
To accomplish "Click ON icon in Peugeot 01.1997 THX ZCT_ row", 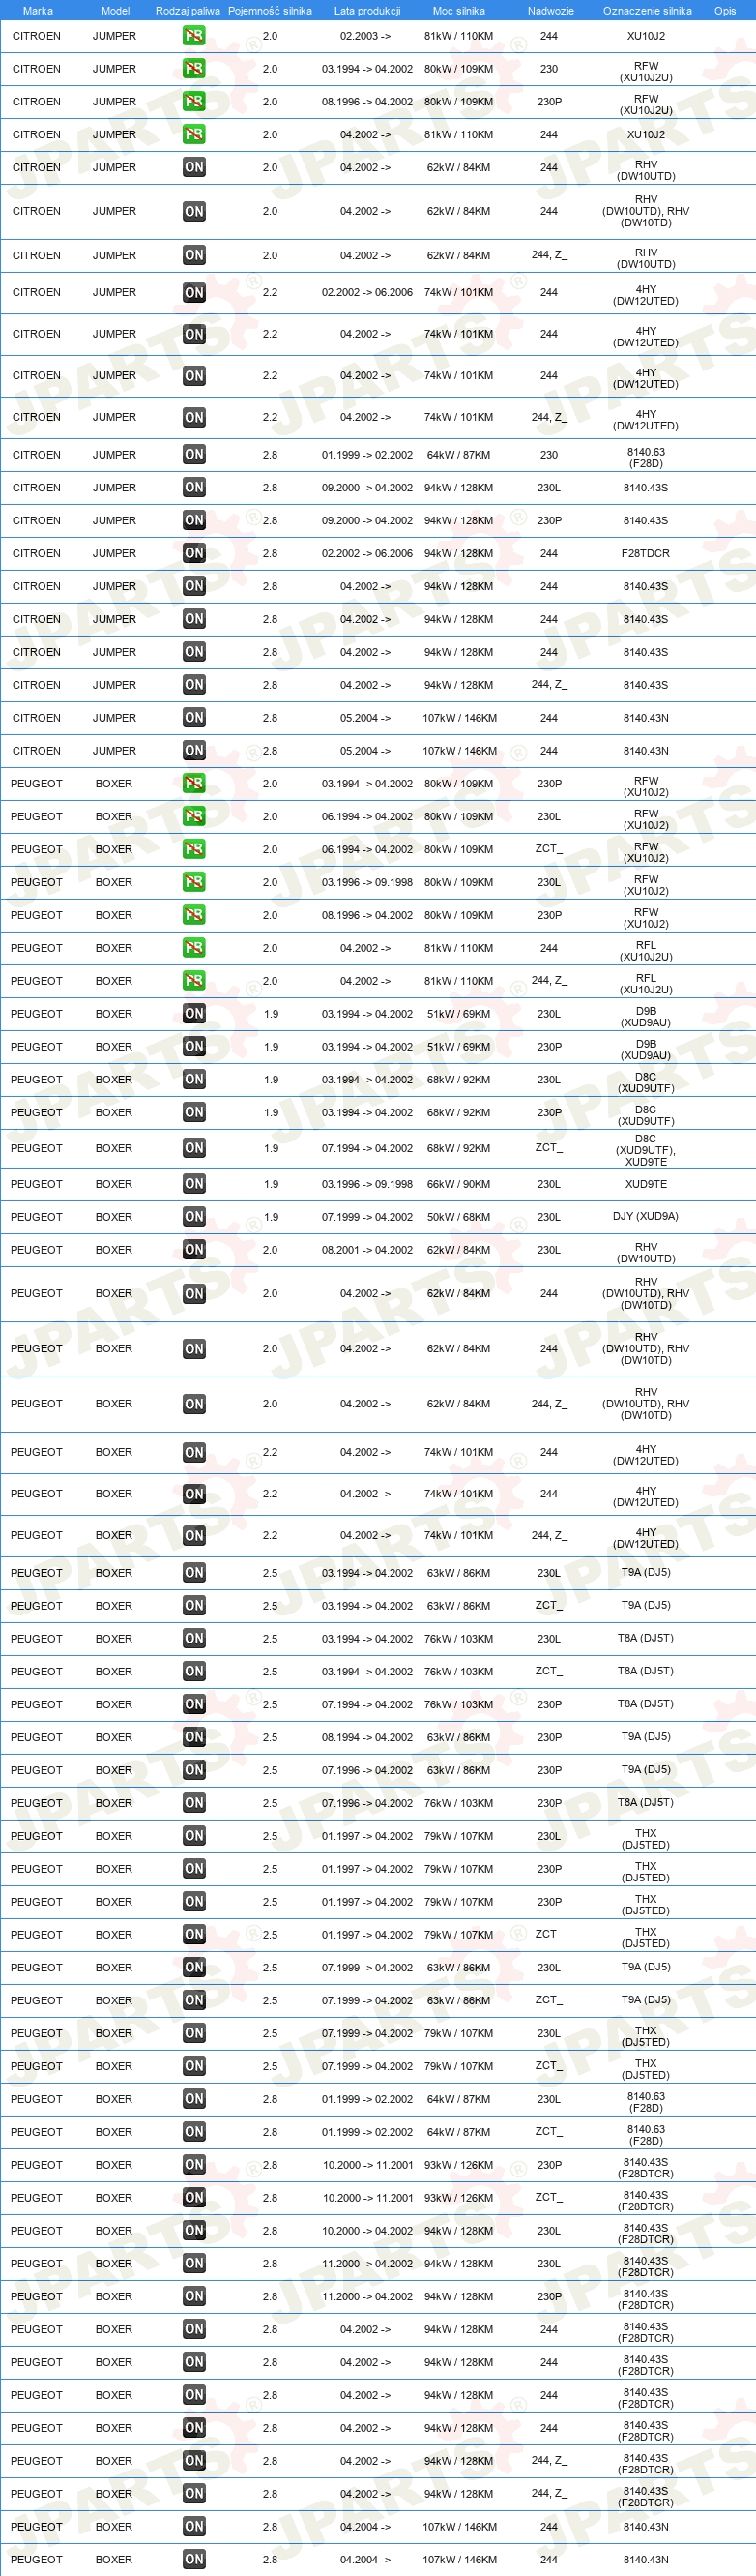I will 194,1935.
